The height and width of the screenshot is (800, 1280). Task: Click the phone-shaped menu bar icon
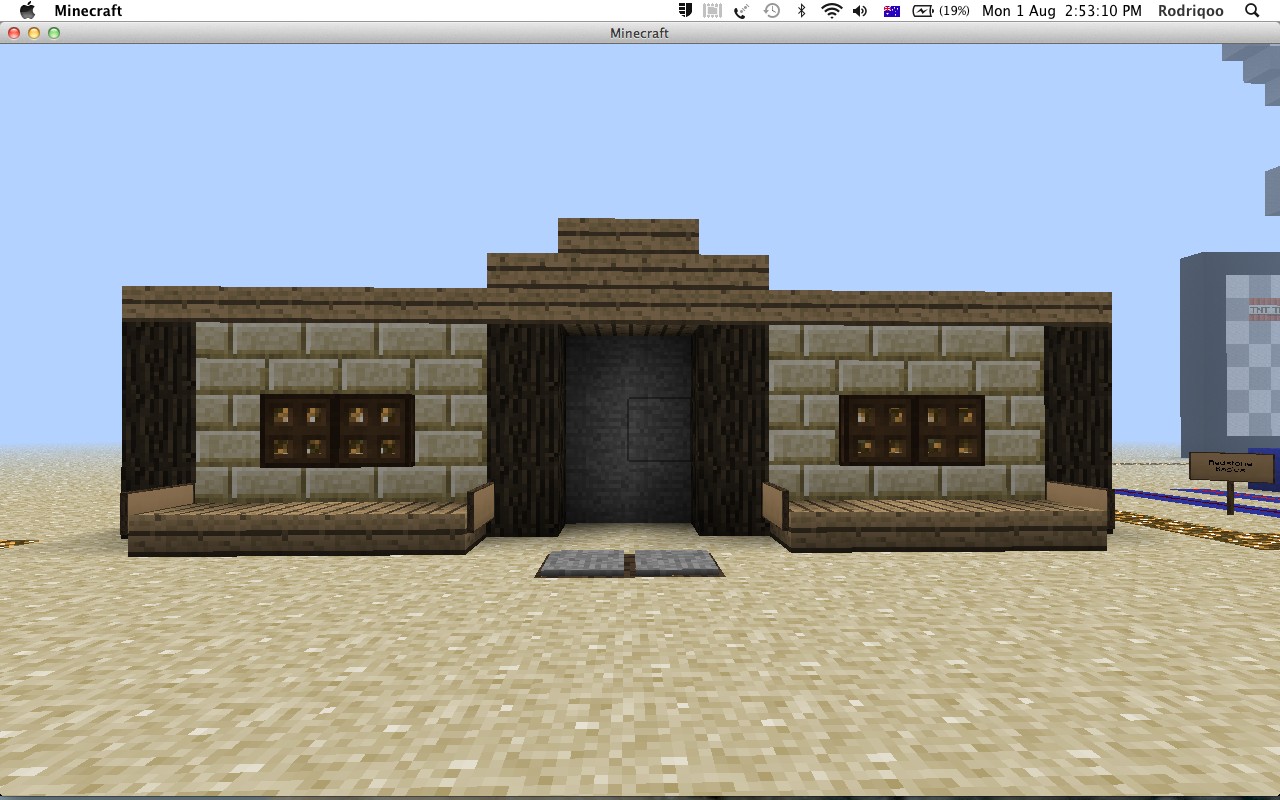(x=740, y=10)
